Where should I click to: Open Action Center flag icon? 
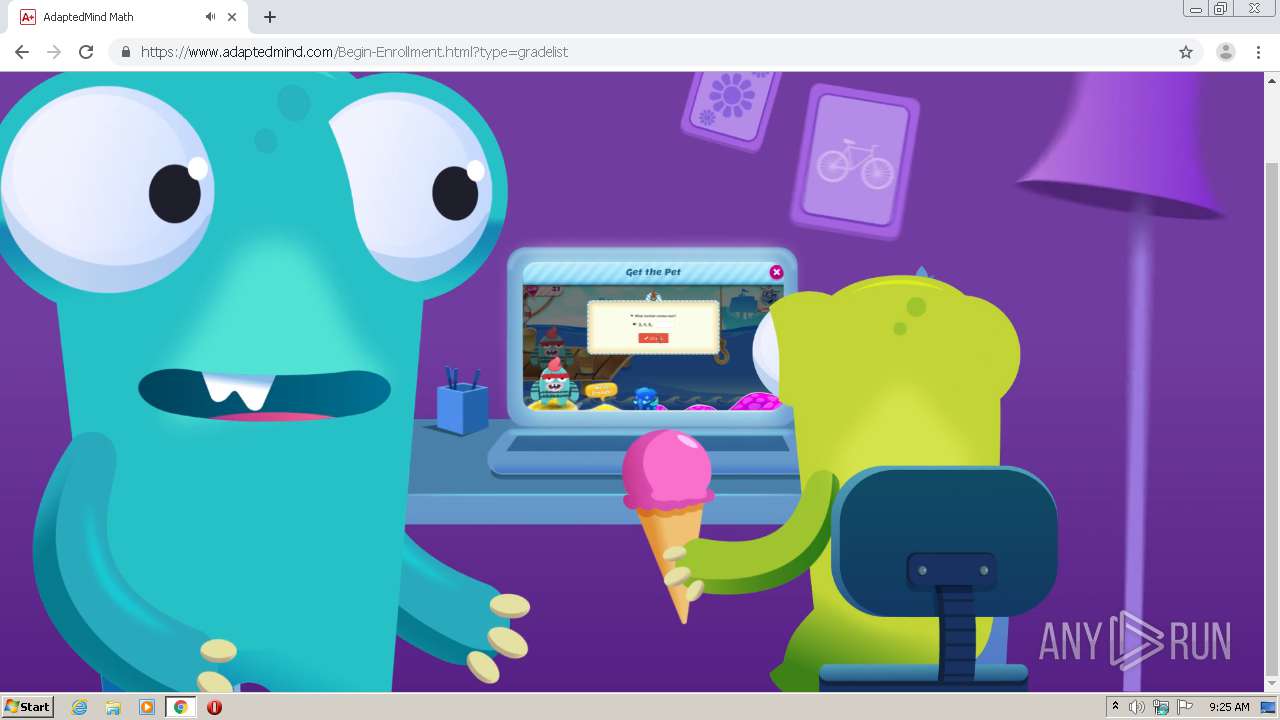click(1185, 707)
